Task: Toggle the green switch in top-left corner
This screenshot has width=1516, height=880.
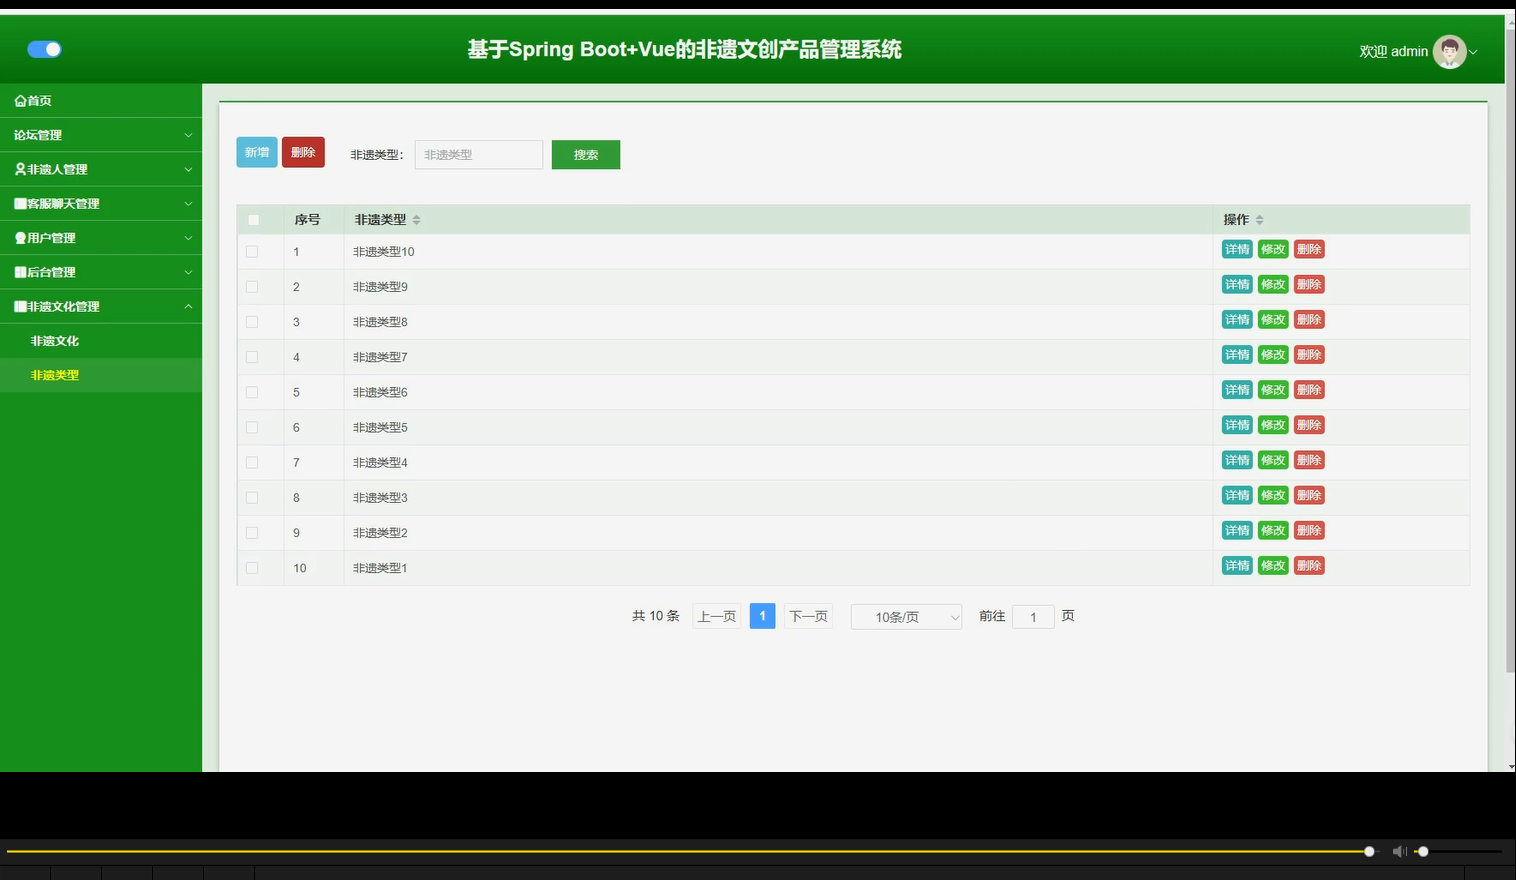Action: pos(44,48)
